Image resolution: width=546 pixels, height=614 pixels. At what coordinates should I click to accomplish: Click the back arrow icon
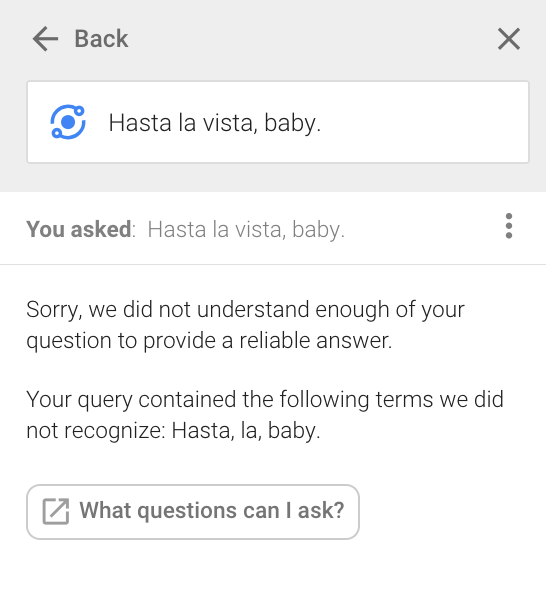[45, 39]
